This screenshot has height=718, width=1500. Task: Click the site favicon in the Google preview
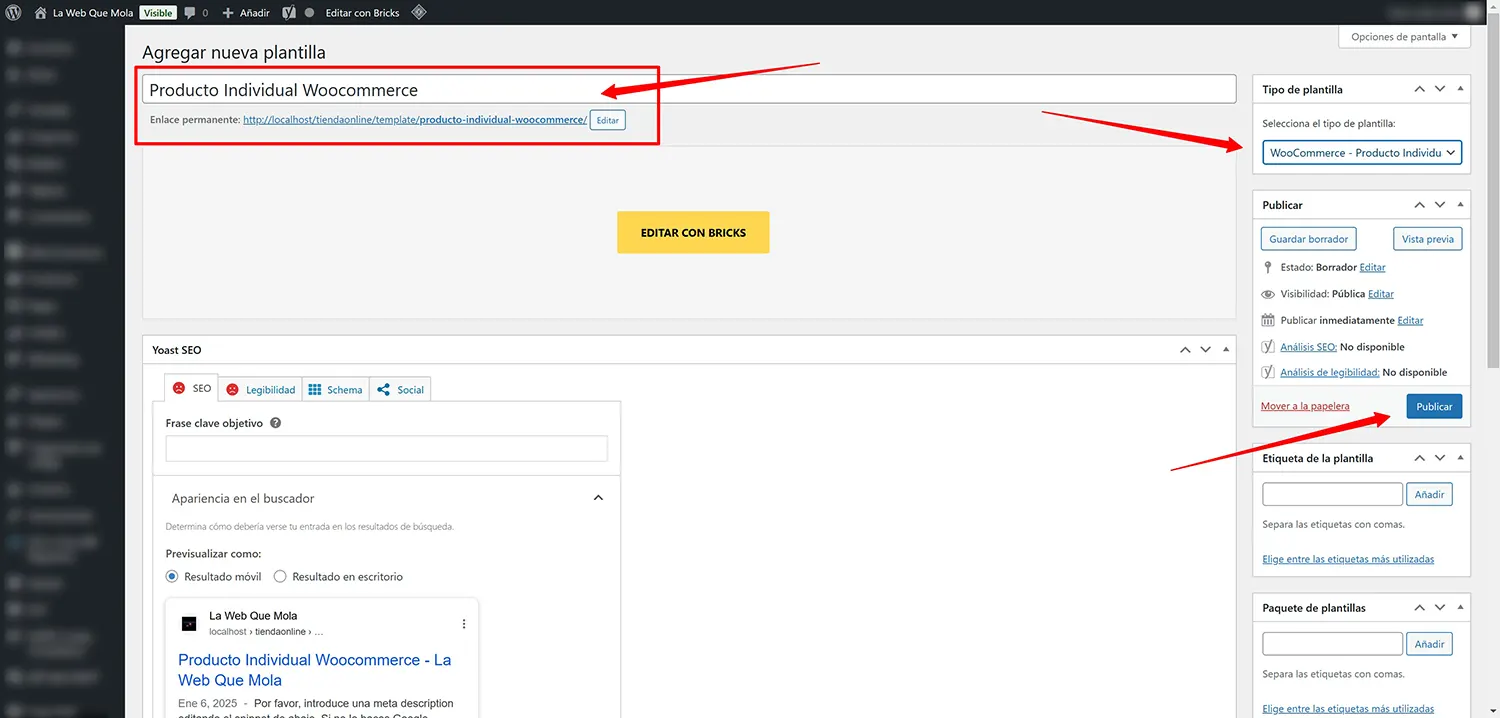pos(189,624)
